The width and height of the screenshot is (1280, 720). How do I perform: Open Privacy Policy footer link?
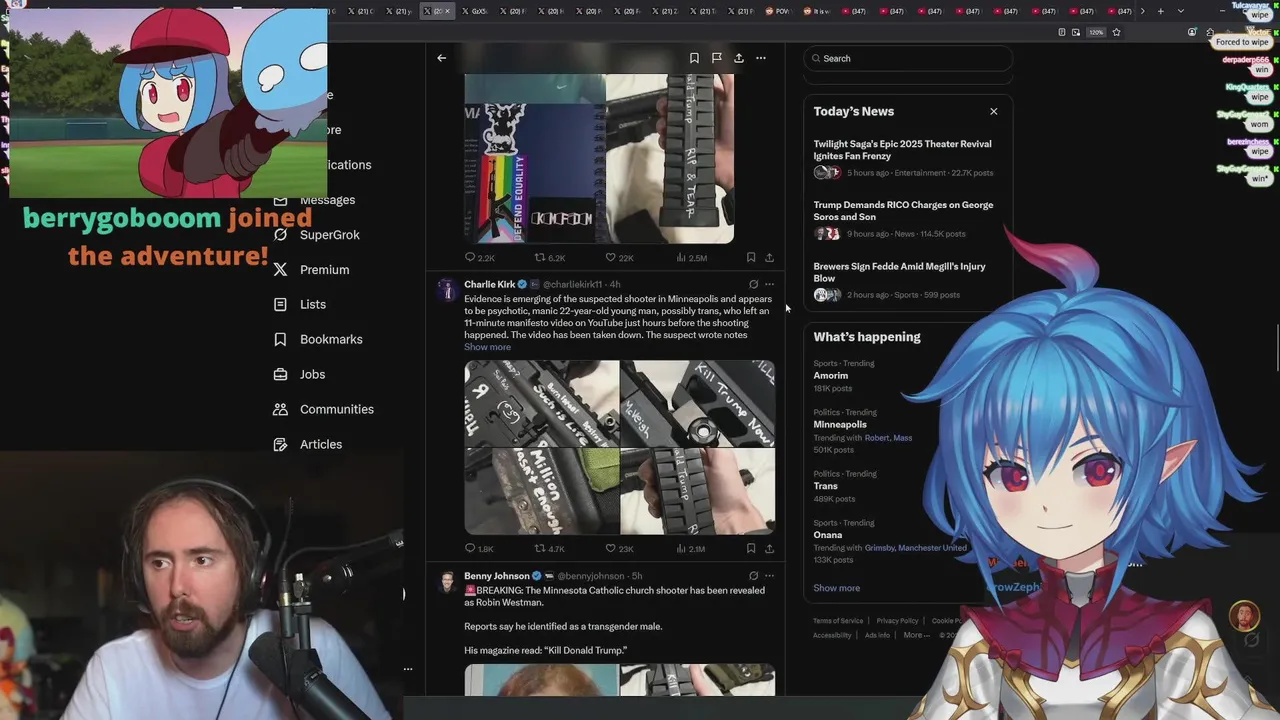click(x=897, y=621)
